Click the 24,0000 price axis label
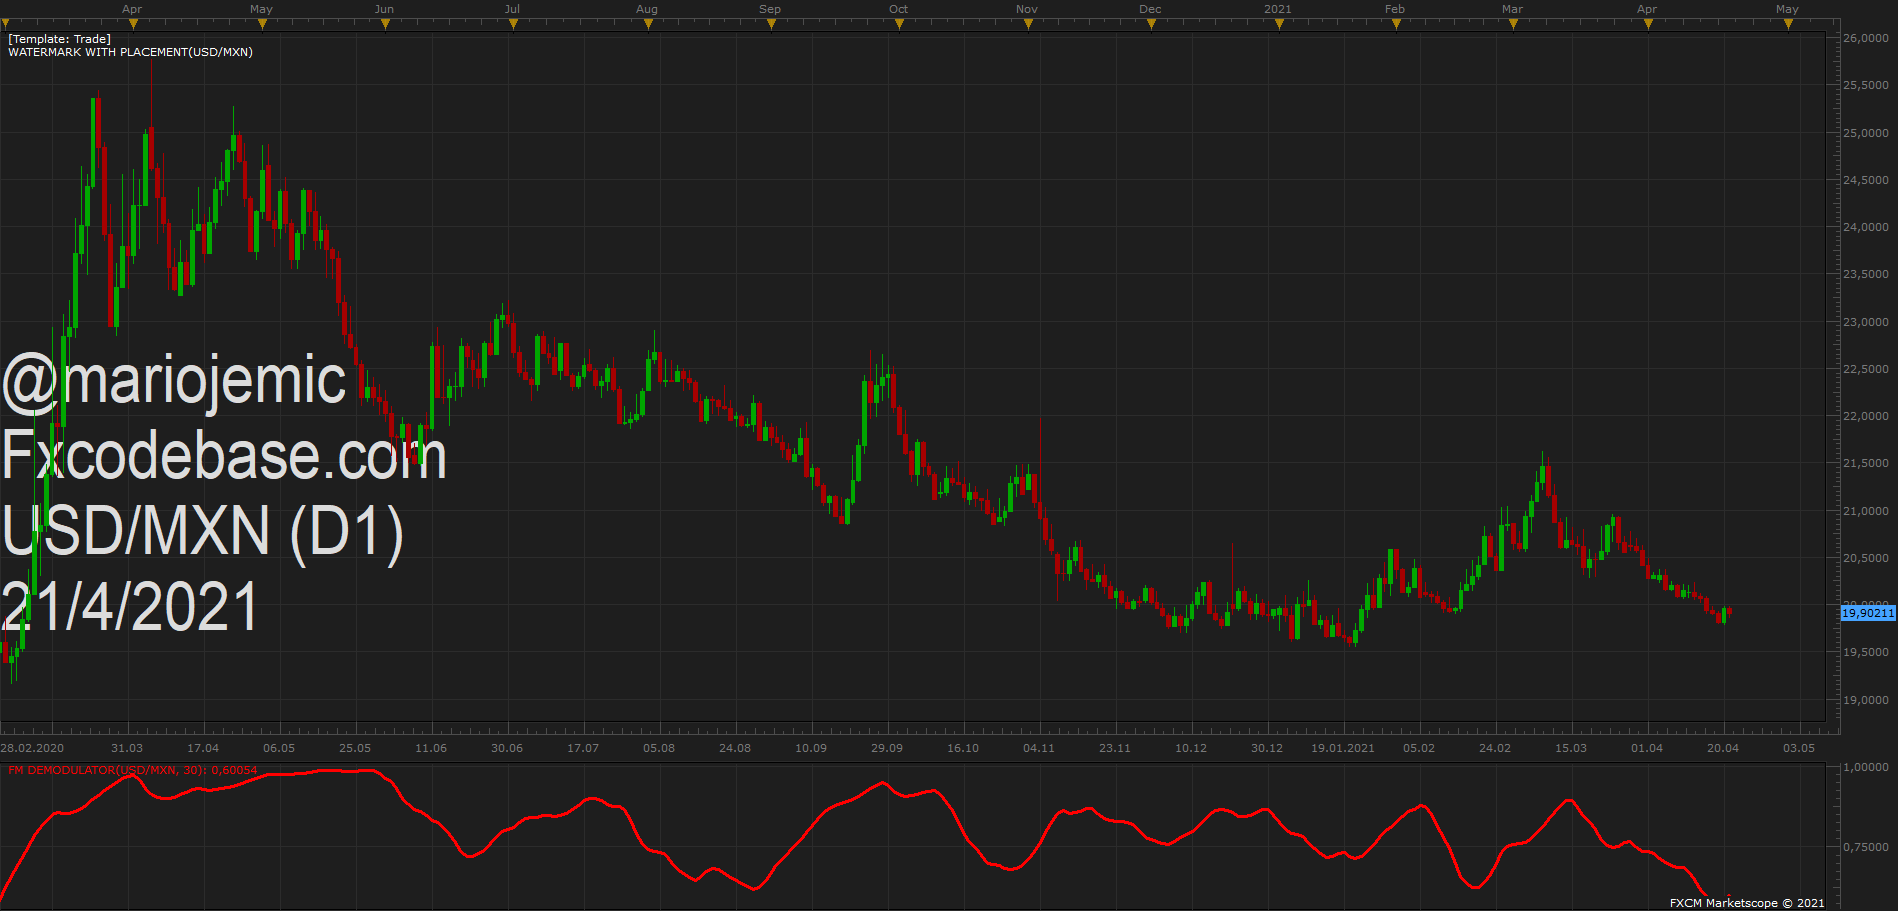 (1866, 227)
